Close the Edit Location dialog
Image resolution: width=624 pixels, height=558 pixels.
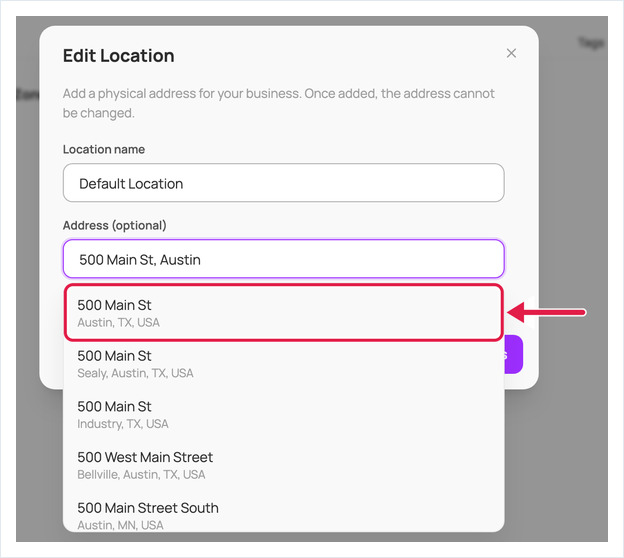click(511, 53)
